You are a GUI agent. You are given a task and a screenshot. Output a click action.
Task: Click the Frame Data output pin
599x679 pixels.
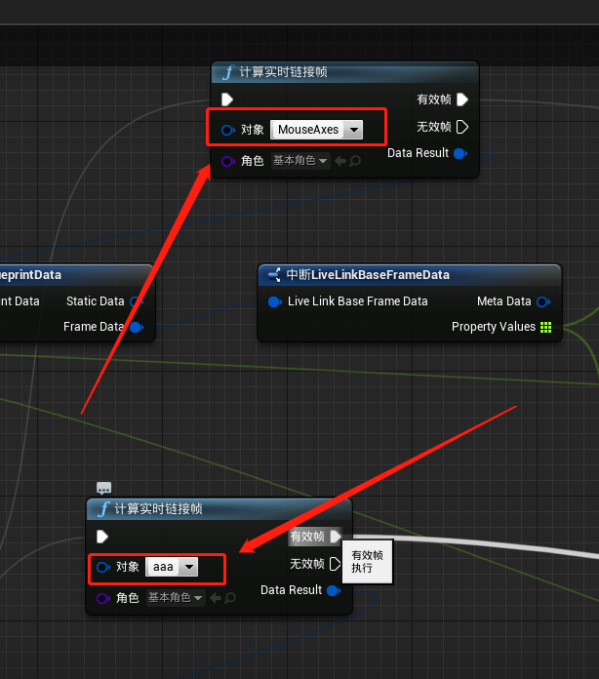point(136,327)
